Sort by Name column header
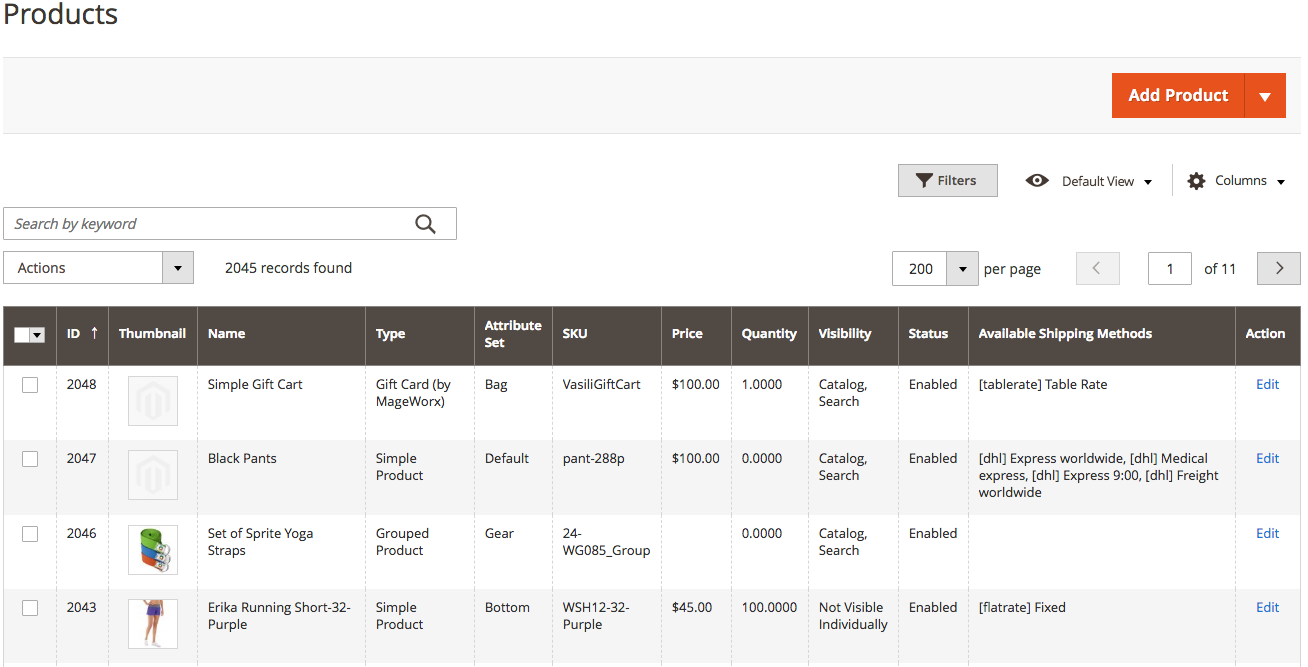This screenshot has height=667, width=1308. tap(281, 334)
